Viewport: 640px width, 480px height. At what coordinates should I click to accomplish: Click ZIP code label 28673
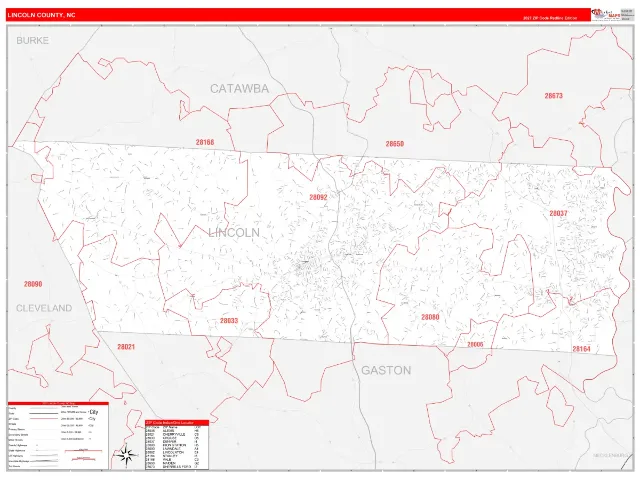click(553, 96)
